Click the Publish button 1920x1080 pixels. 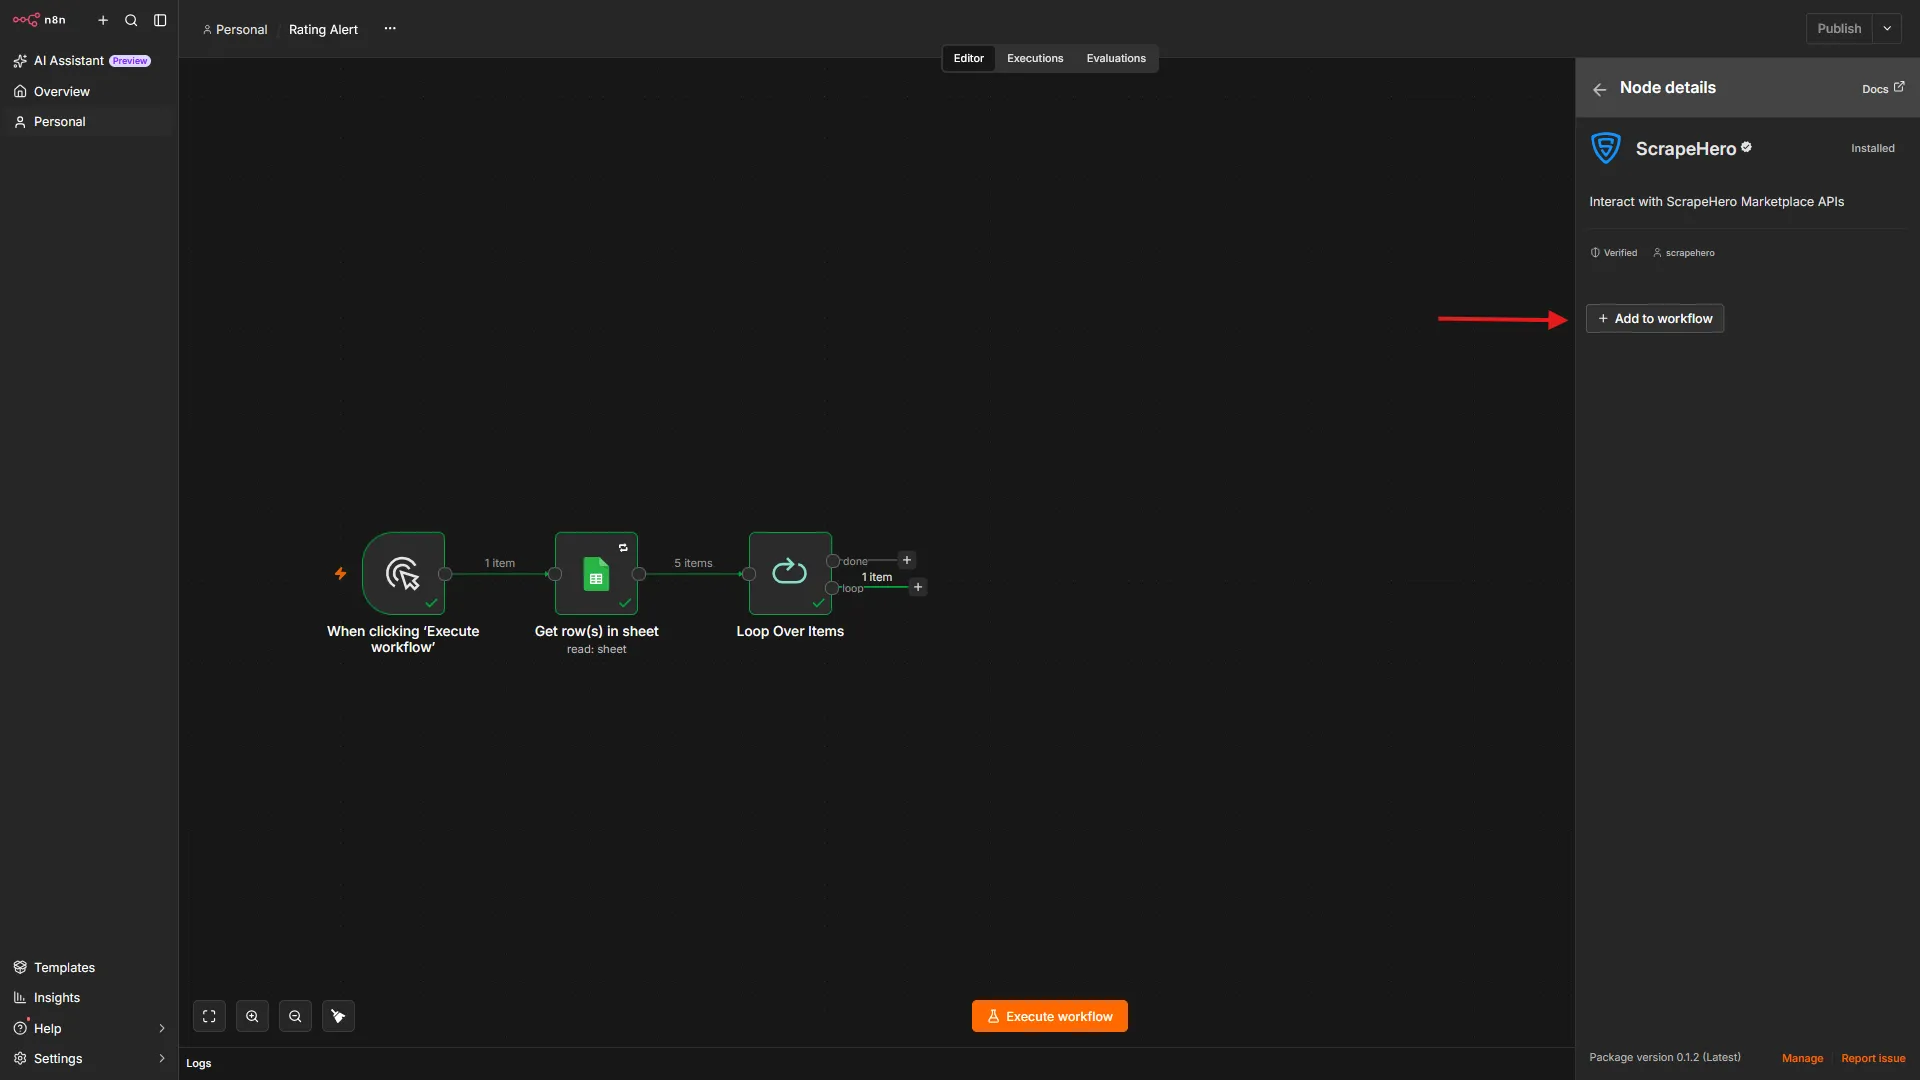(1839, 29)
